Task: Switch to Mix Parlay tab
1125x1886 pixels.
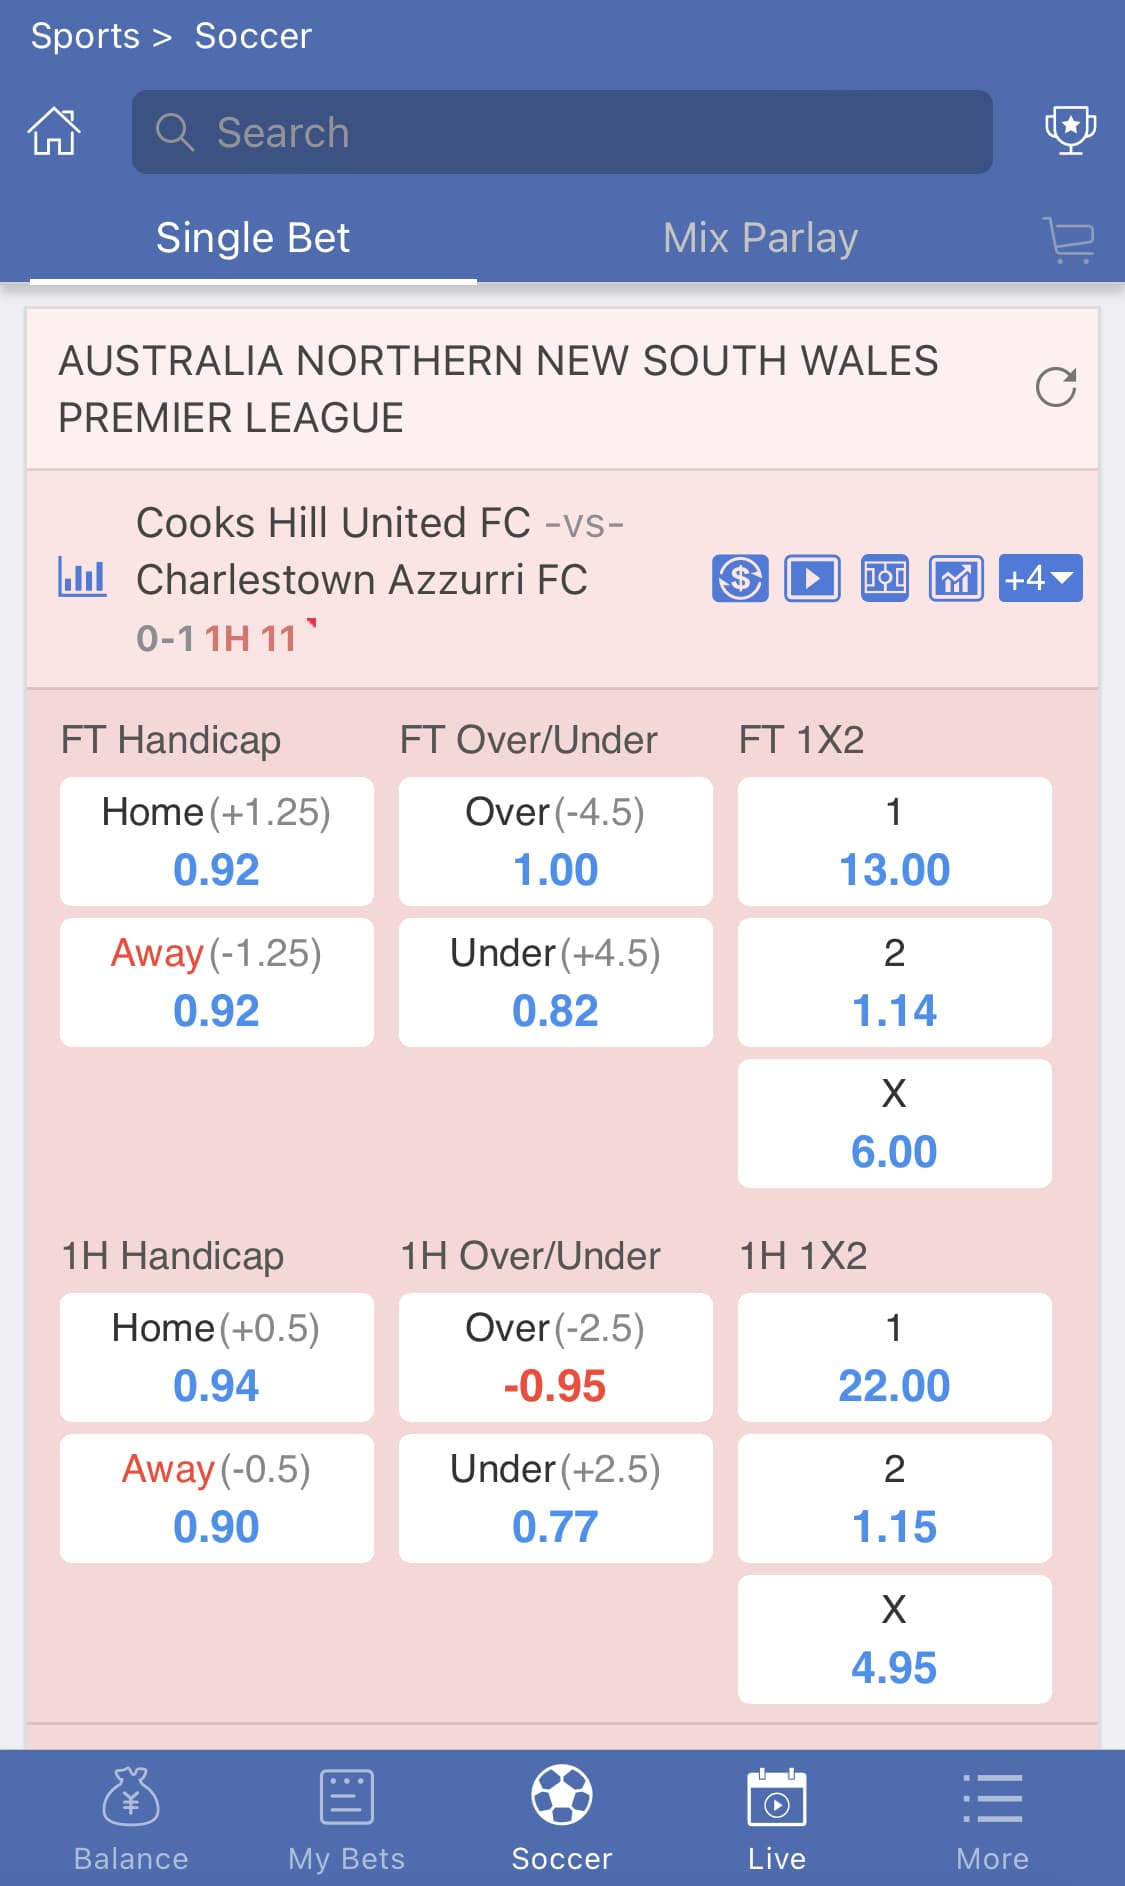Action: (x=760, y=238)
